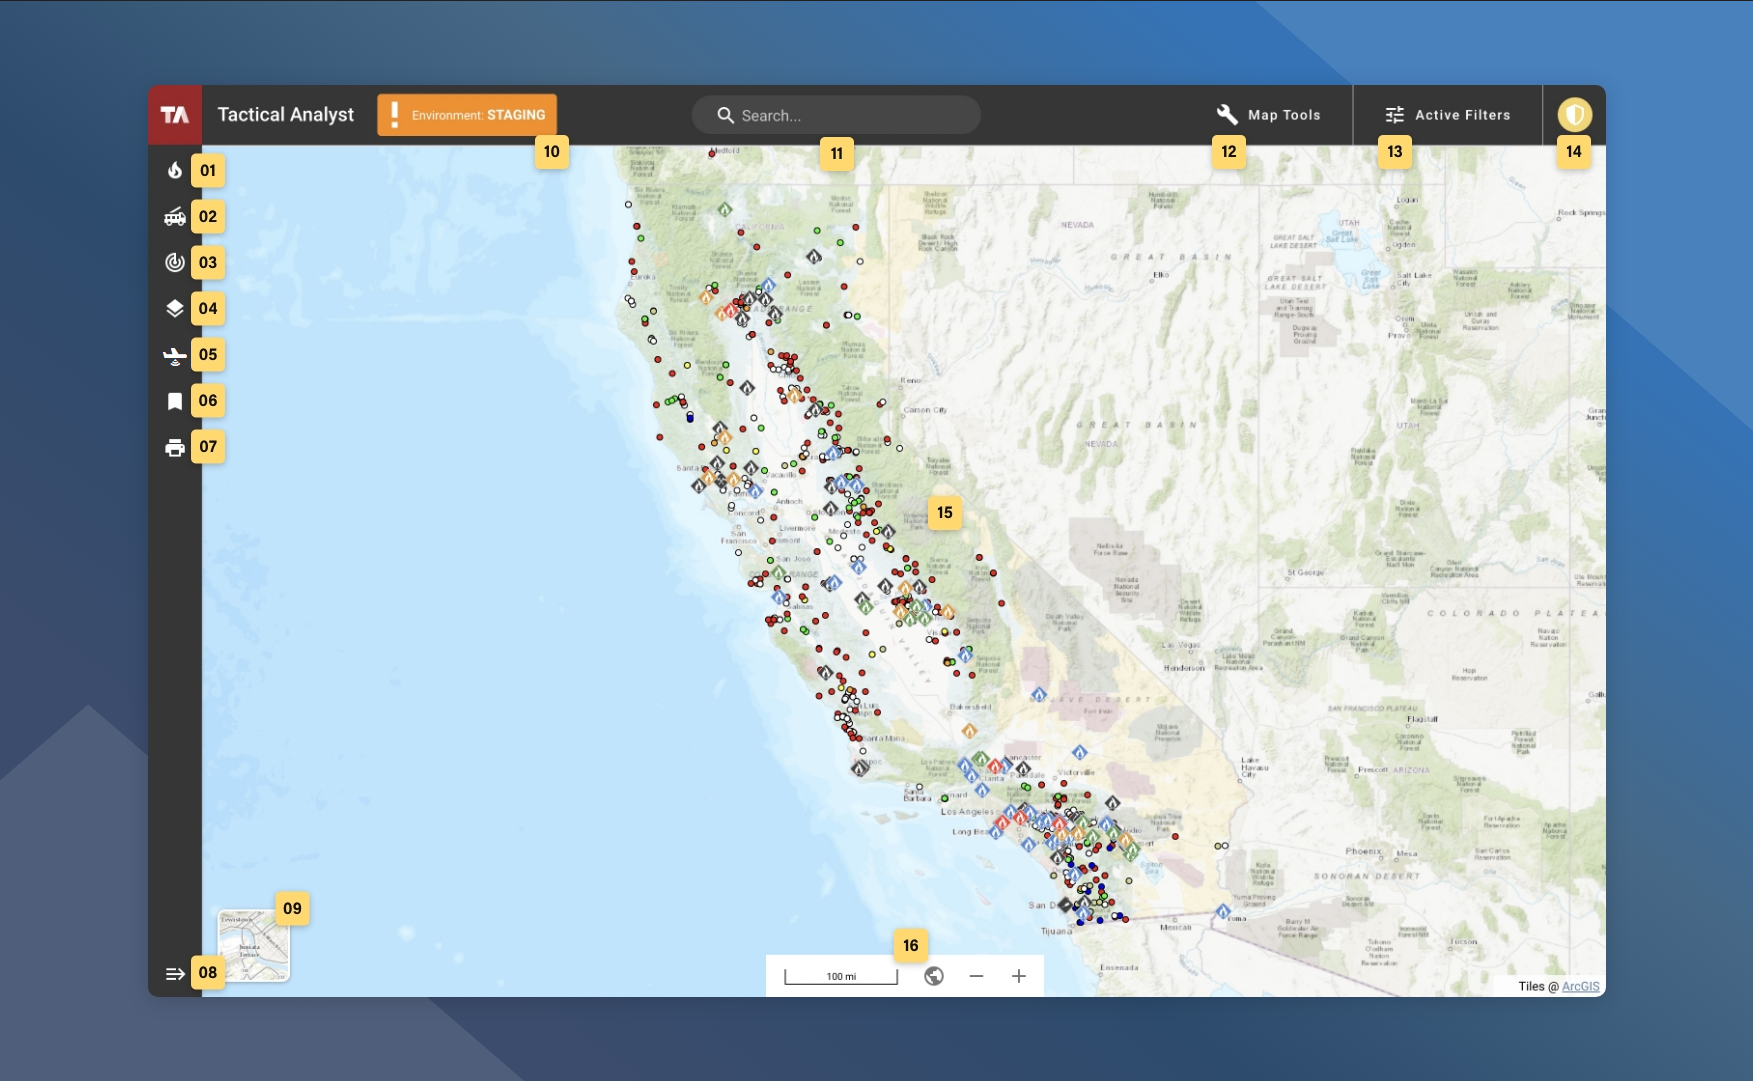Open the map layers panel icon
The width and height of the screenshot is (1753, 1081).
(x=175, y=309)
